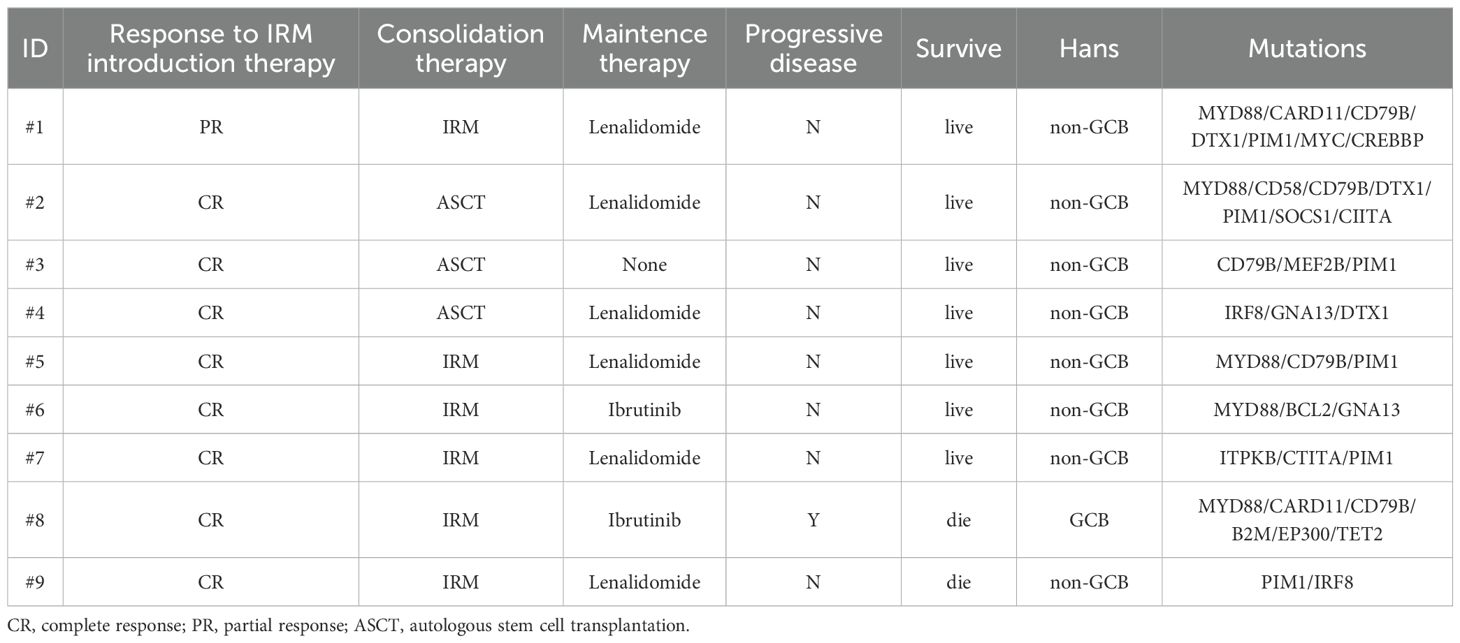Select Response to IRM introduction therapy header
Screen dimensions: 1460x643
point(211,48)
